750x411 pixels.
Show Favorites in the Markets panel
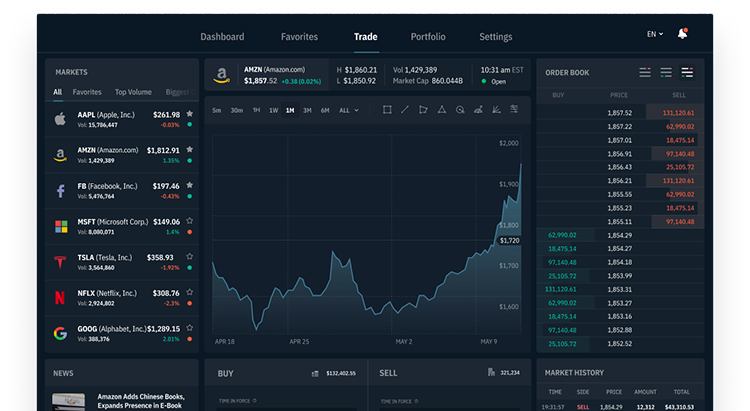87,92
